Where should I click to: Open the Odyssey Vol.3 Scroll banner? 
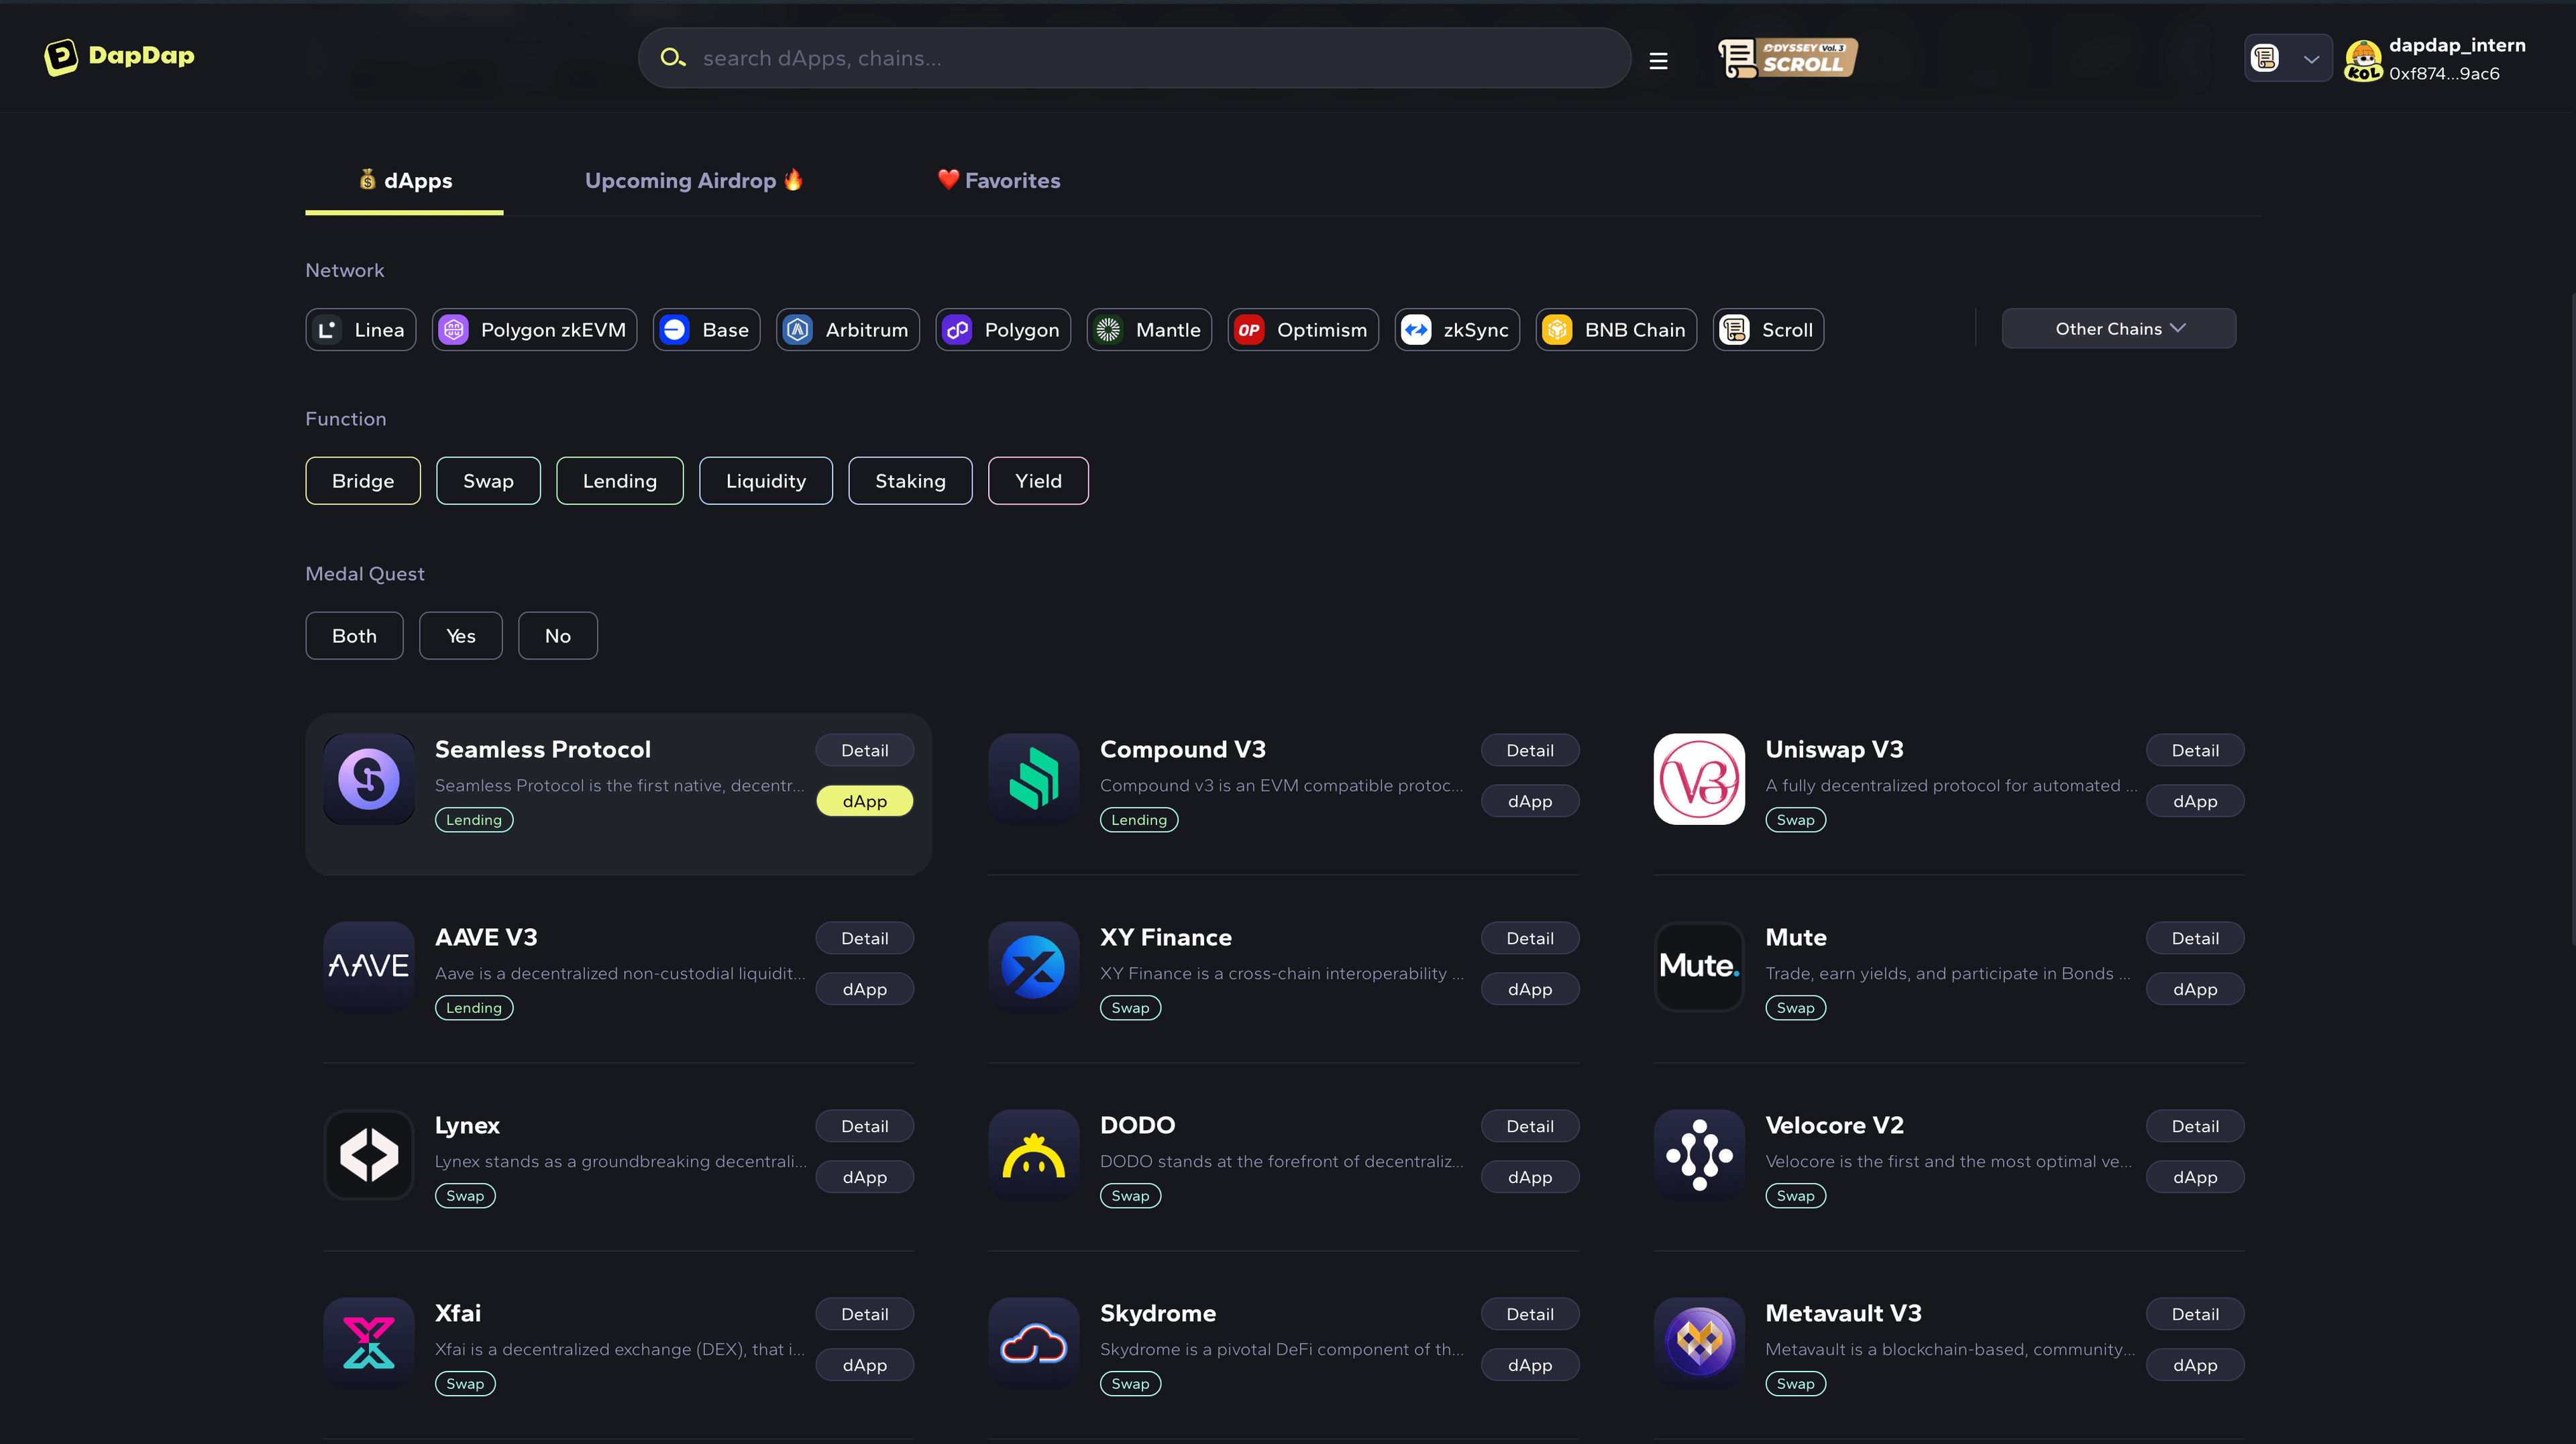[1788, 58]
